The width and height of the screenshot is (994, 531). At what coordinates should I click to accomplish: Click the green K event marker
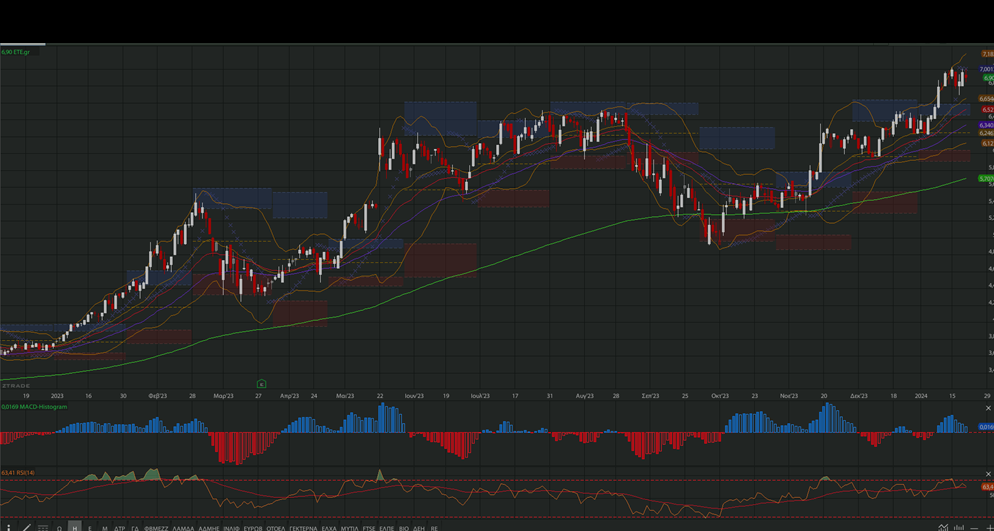(x=261, y=383)
